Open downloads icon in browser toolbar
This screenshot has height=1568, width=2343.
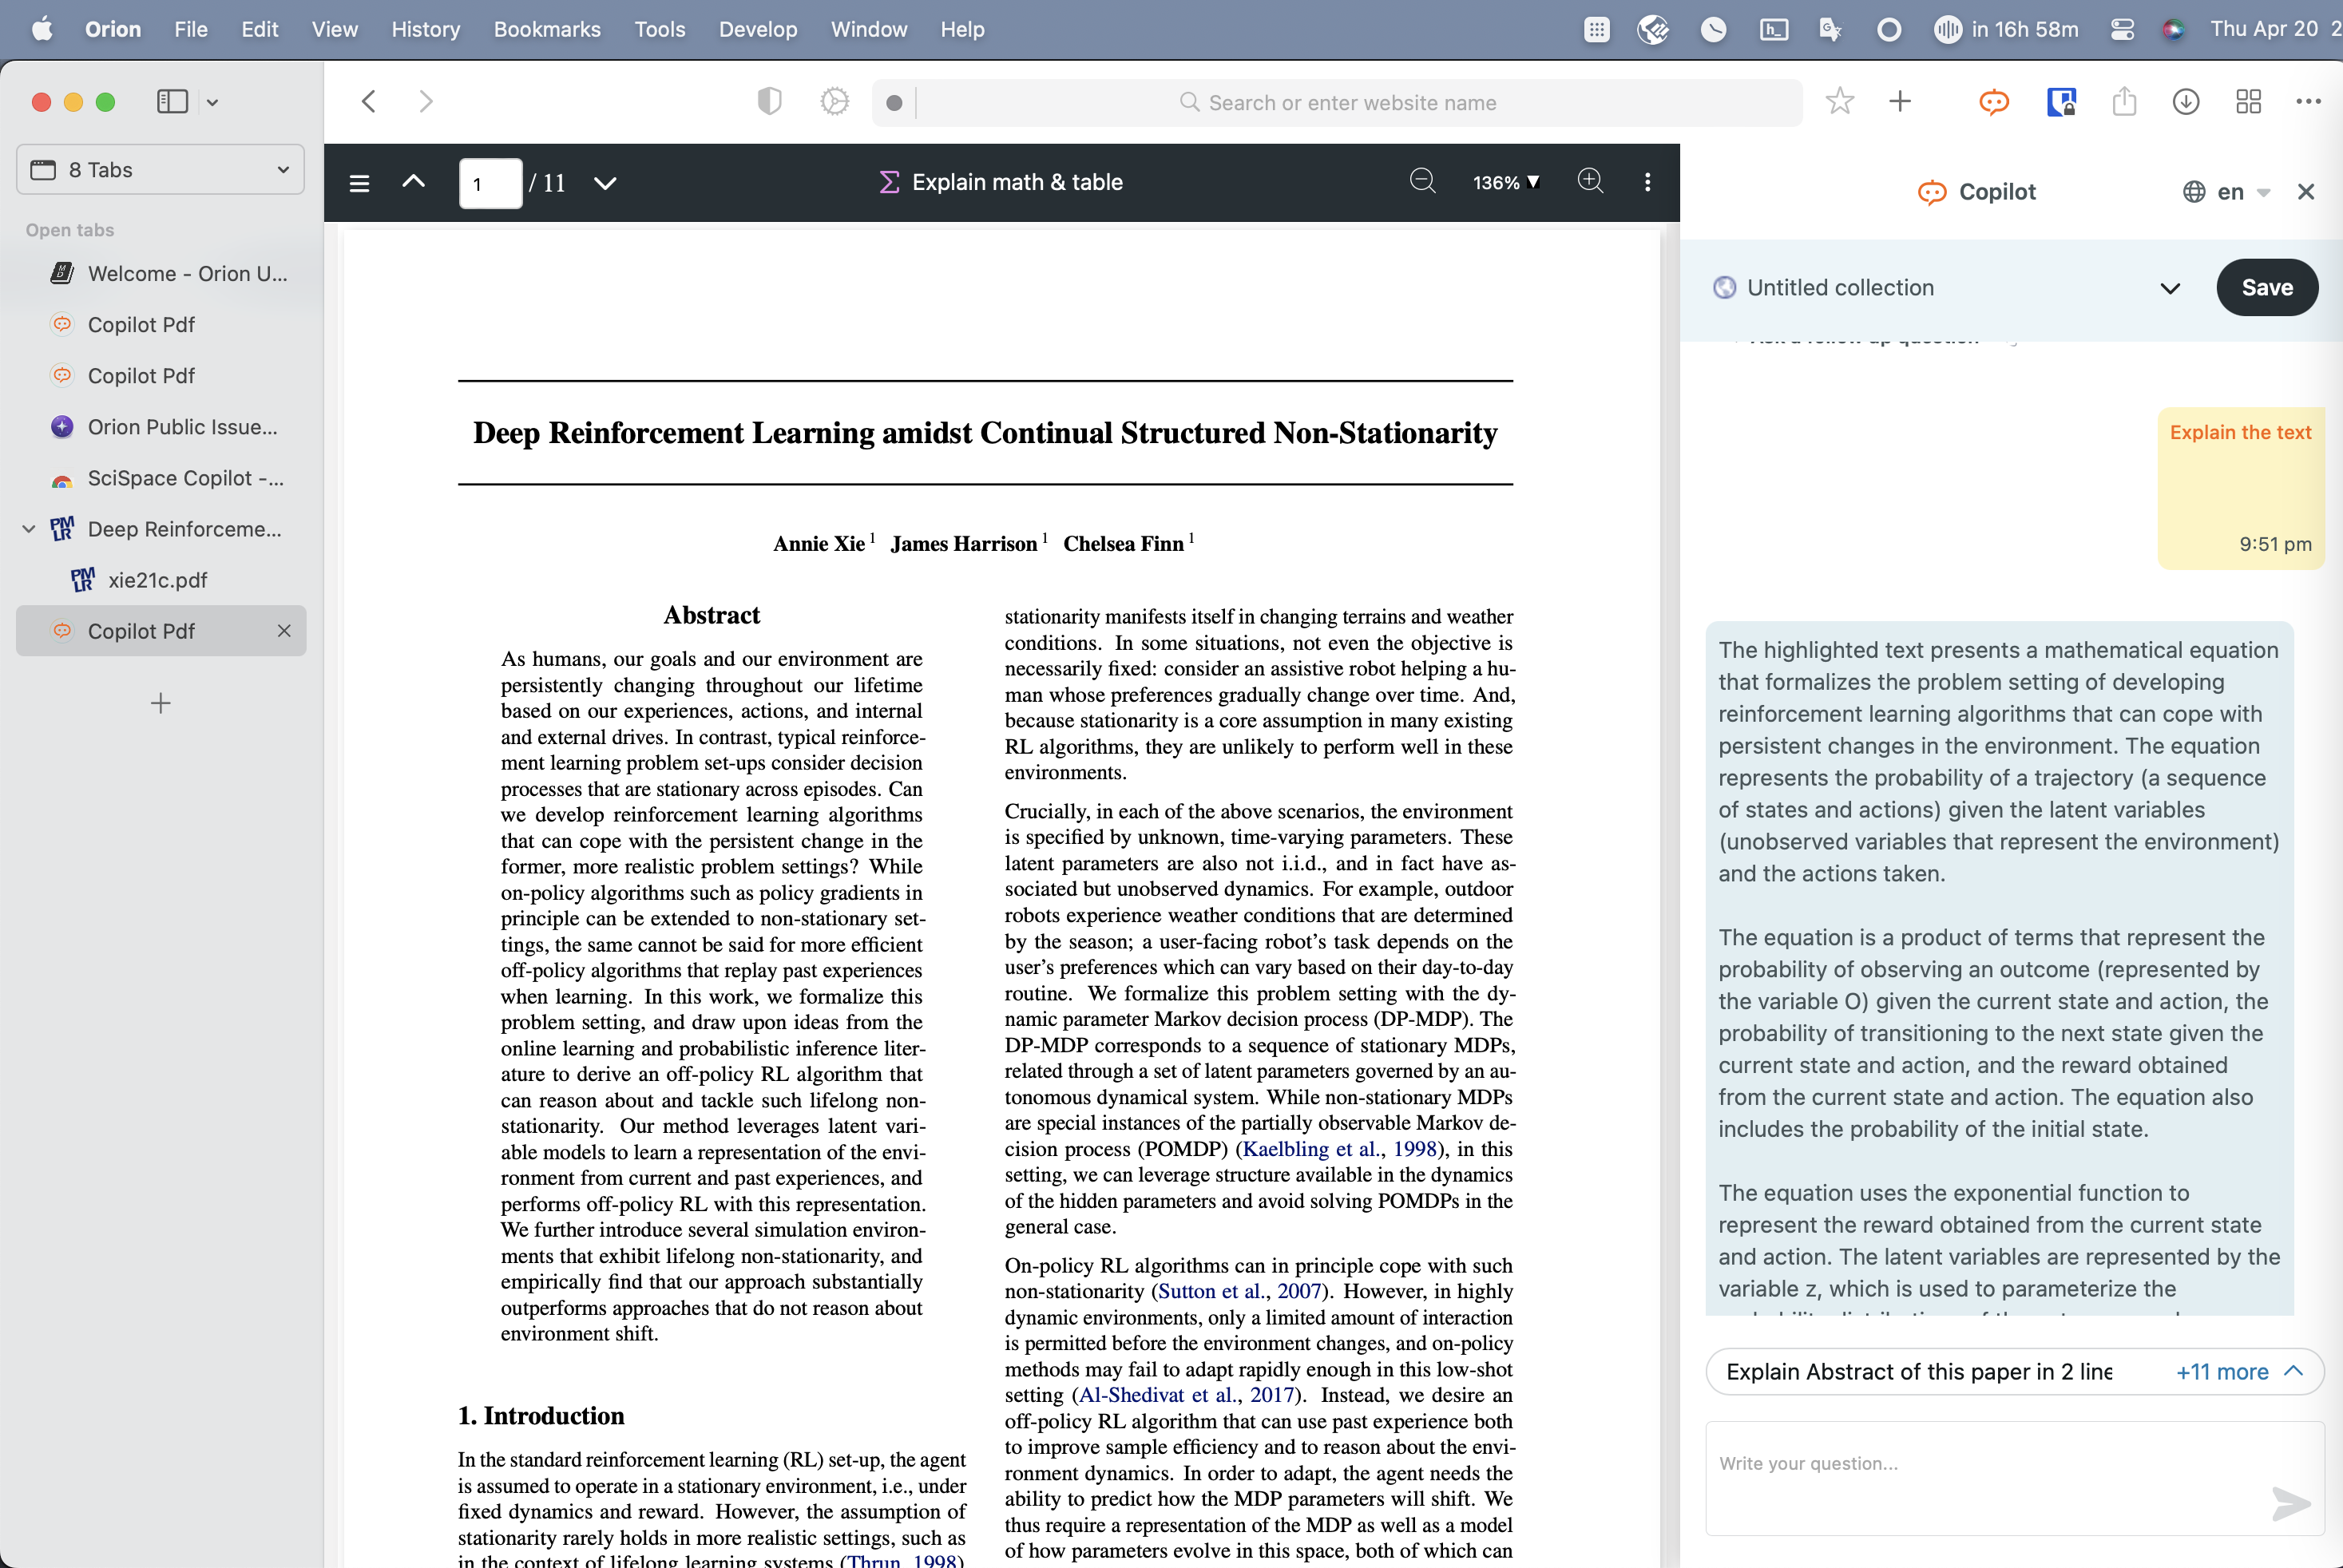point(2186,102)
